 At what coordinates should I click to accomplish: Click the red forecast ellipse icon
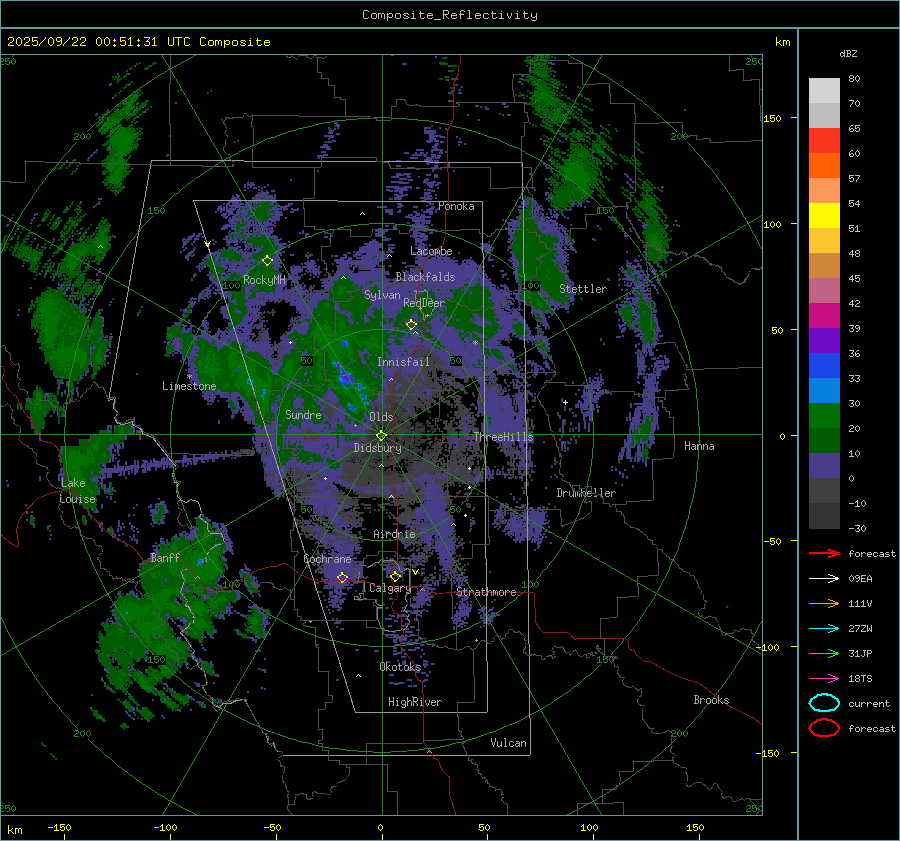click(823, 728)
